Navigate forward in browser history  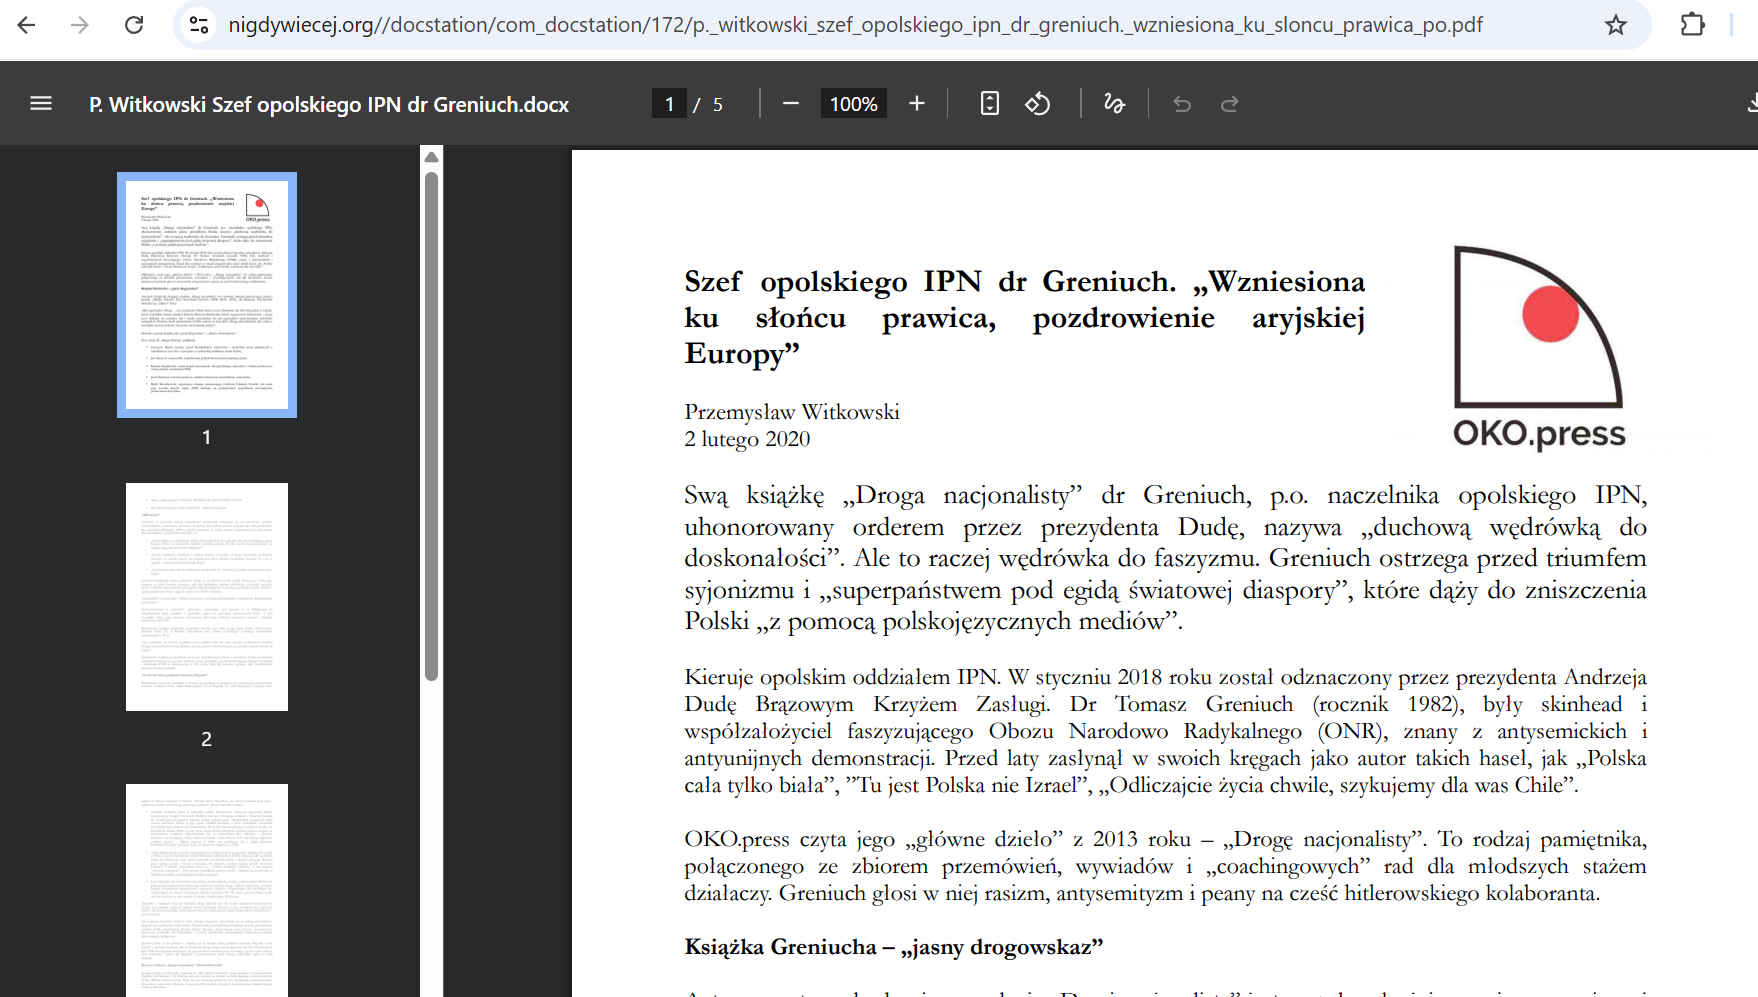point(79,25)
